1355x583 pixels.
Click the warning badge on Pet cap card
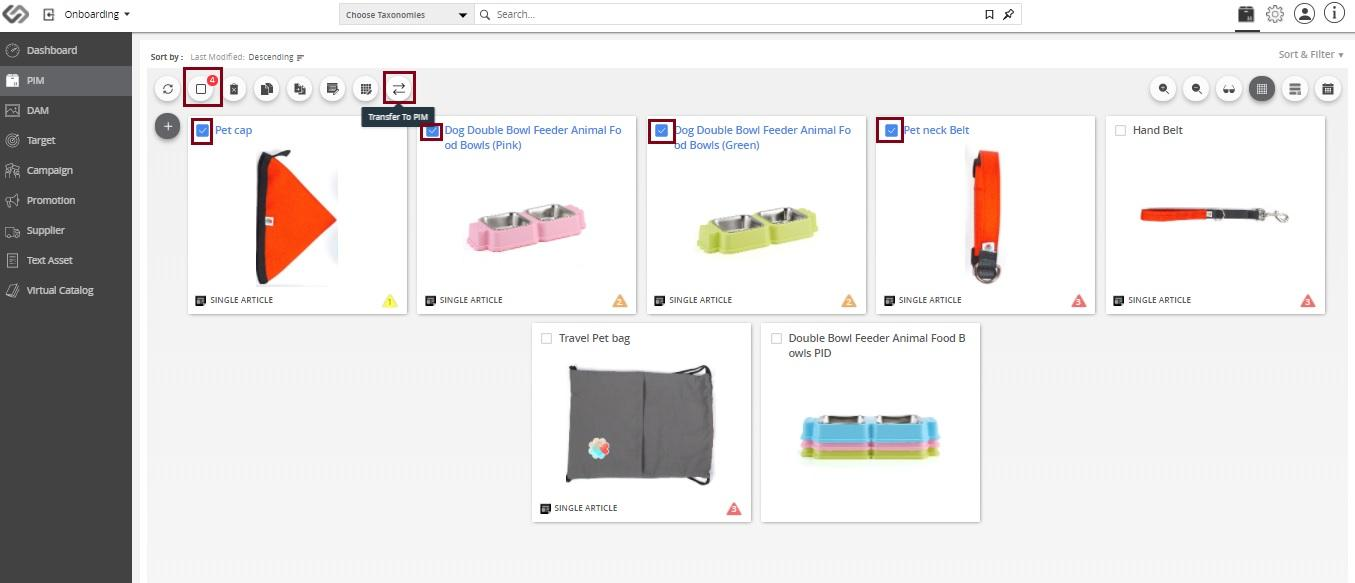point(390,300)
